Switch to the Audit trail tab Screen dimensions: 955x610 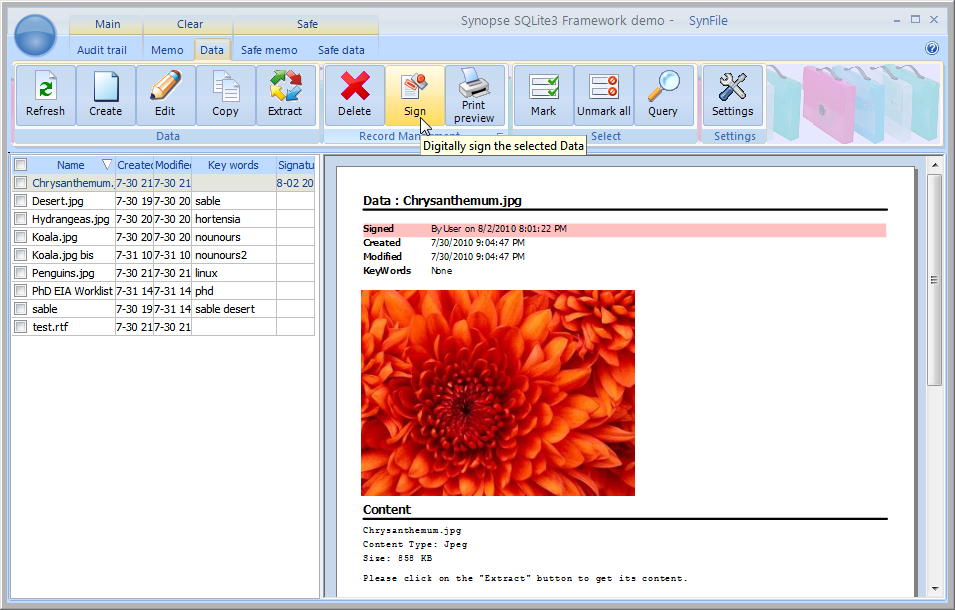(102, 50)
